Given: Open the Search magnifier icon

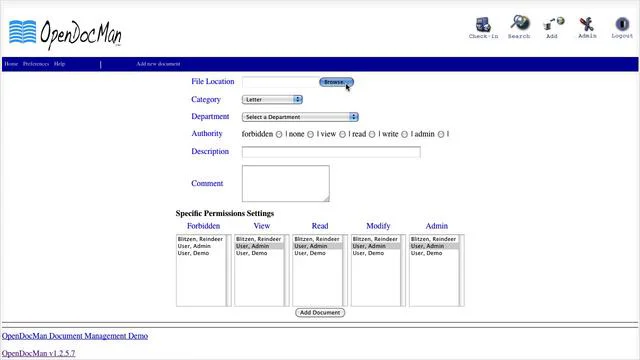Looking at the screenshot, I should click(519, 27).
